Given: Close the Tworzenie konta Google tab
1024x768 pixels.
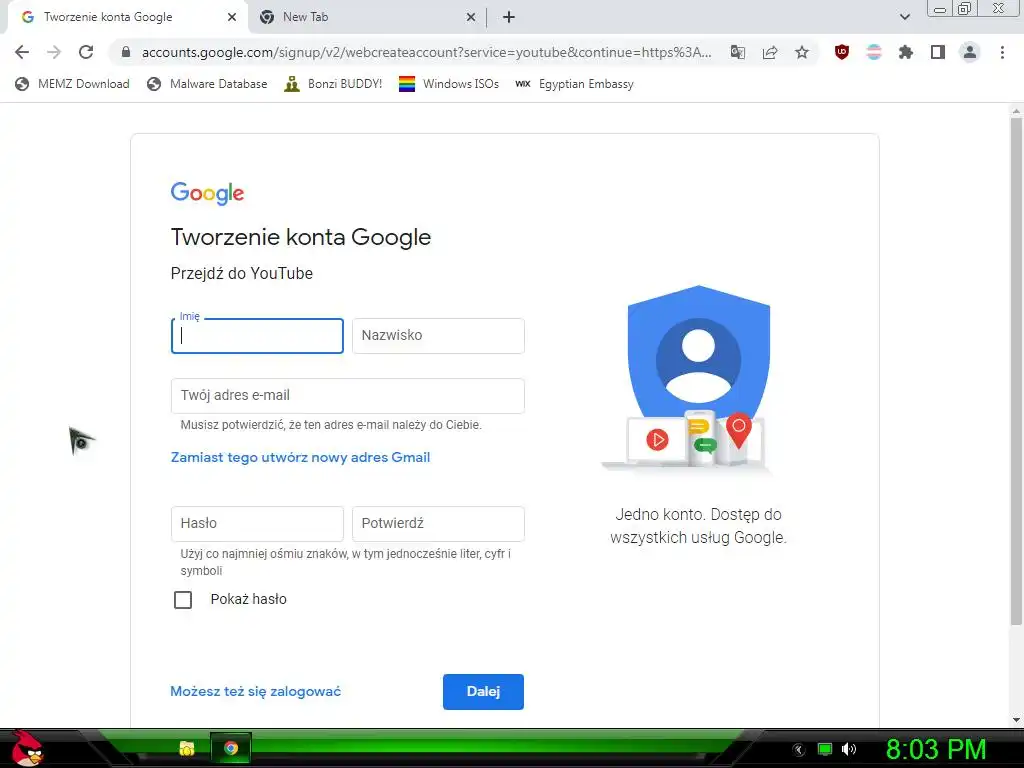Looking at the screenshot, I should pyautogui.click(x=232, y=17).
